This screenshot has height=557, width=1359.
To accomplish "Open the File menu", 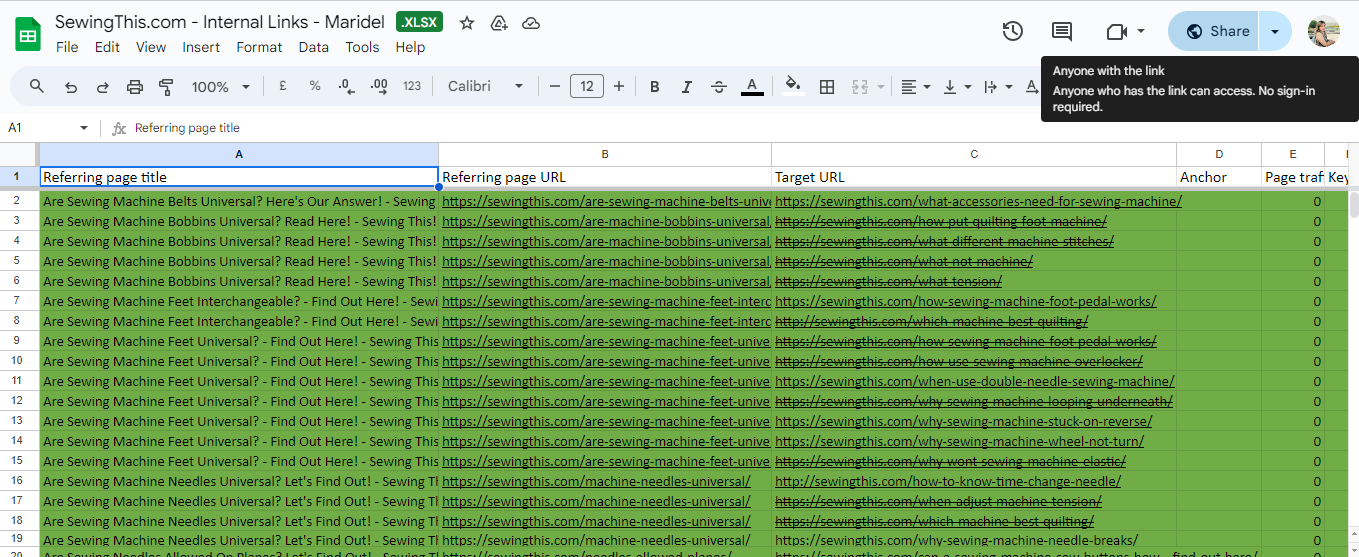I will [67, 47].
